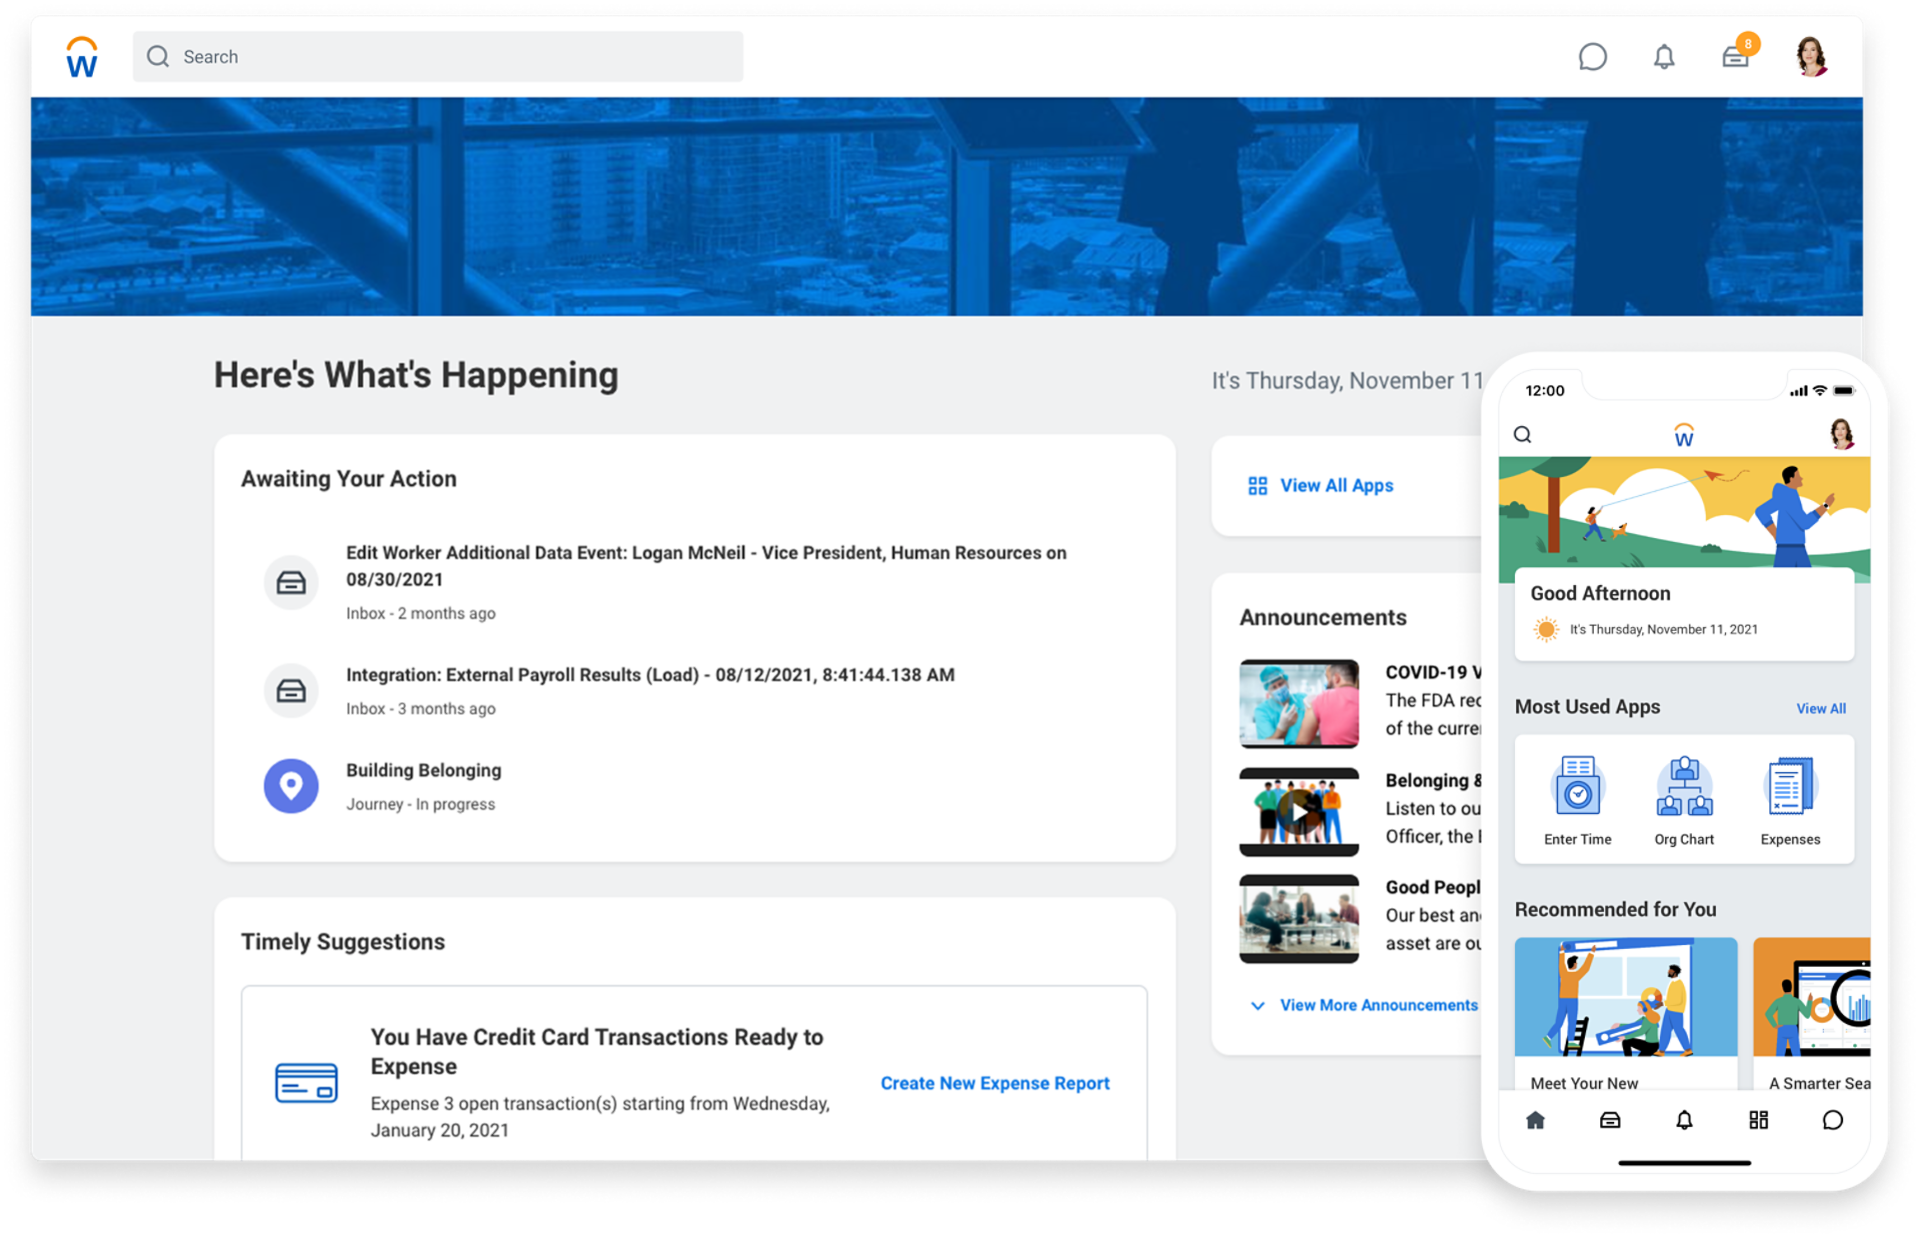The image size is (1919, 1237).
Task: Click View All next to Most Used Apps
Action: pos(1820,708)
